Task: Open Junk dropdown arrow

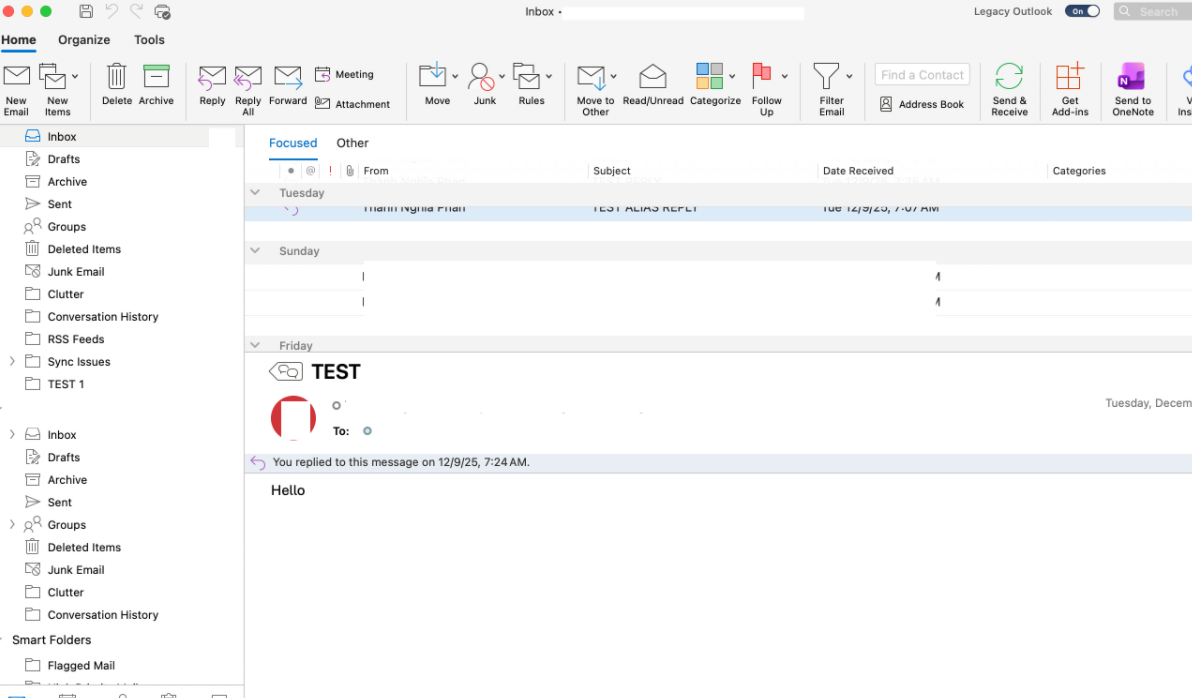Action: (x=502, y=76)
